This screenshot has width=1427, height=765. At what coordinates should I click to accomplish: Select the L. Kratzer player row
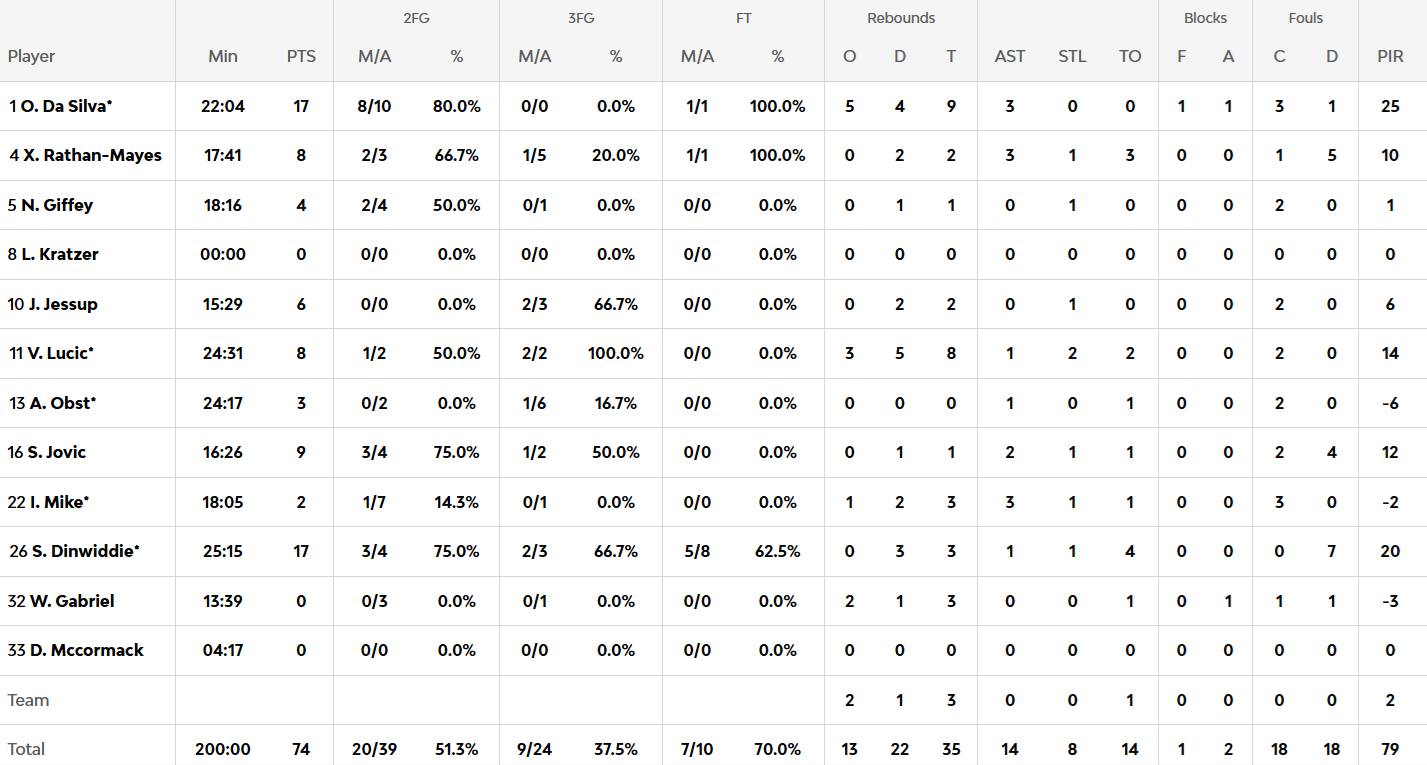coord(60,254)
